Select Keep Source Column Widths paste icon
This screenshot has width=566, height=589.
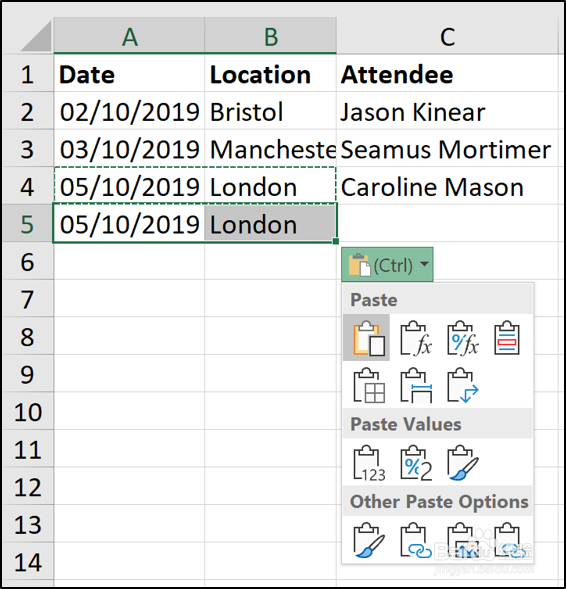416,385
